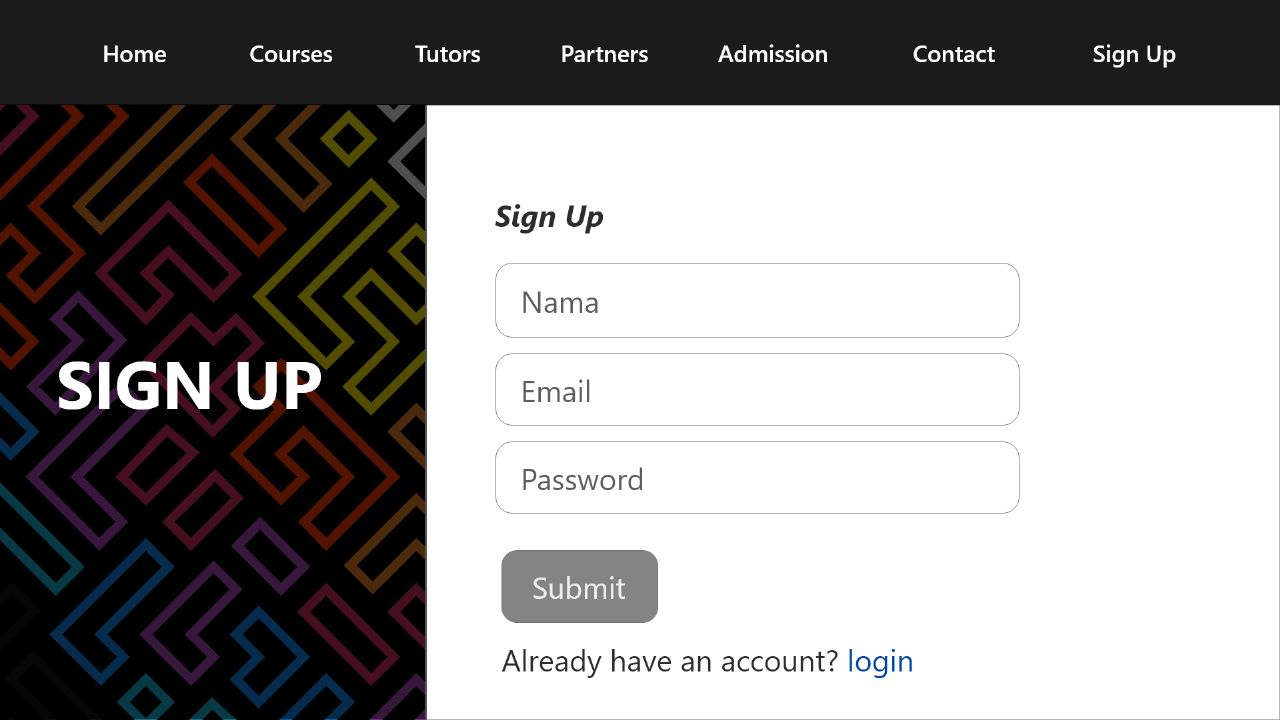The image size is (1280, 720).
Task: Focus the Nama input field
Action: click(x=757, y=301)
